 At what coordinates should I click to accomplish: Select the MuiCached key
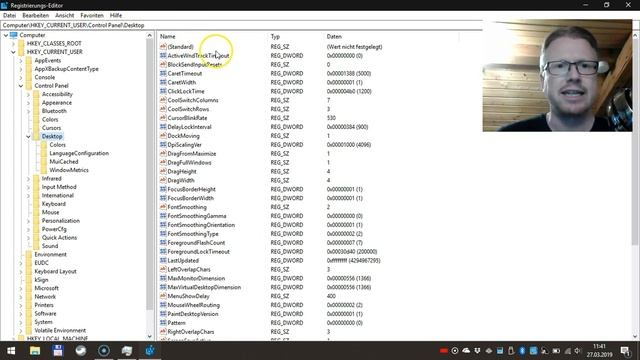(64, 162)
